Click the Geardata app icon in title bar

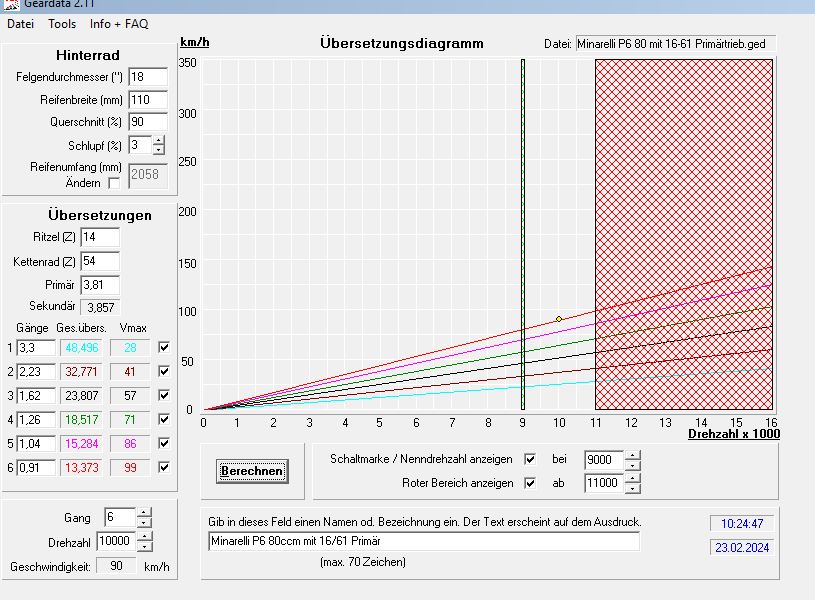pos(10,4)
